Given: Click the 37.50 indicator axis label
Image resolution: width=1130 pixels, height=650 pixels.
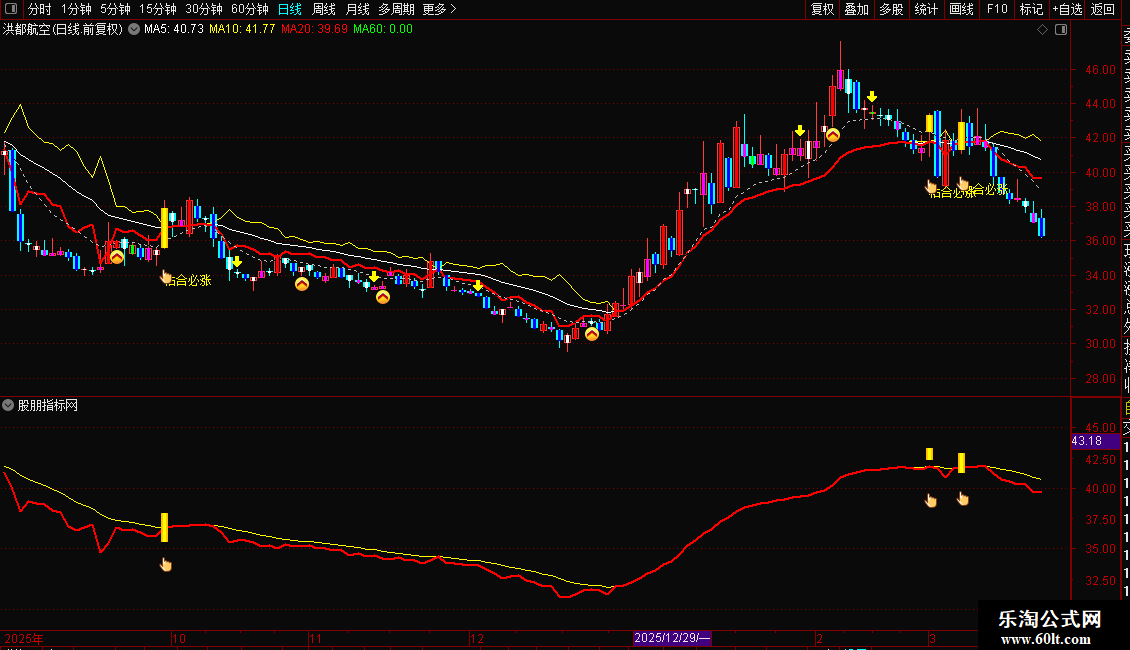Looking at the screenshot, I should pyautogui.click(x=1100, y=519).
